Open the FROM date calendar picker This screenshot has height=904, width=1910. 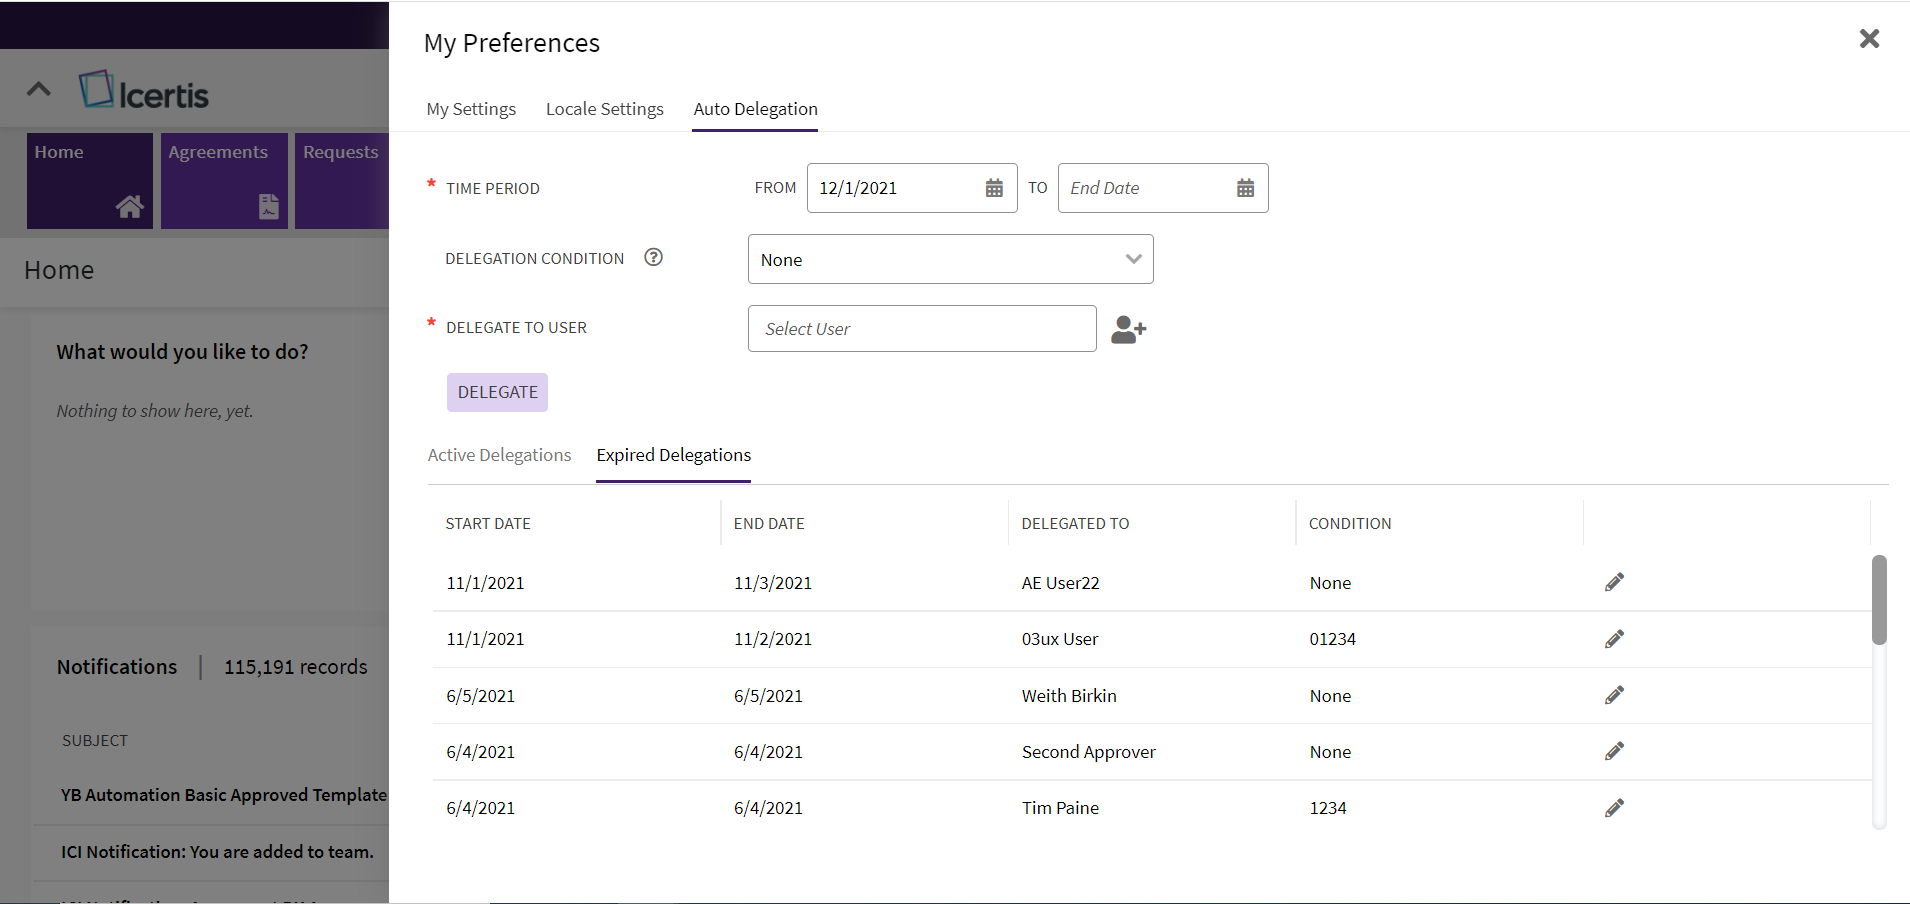pos(994,188)
